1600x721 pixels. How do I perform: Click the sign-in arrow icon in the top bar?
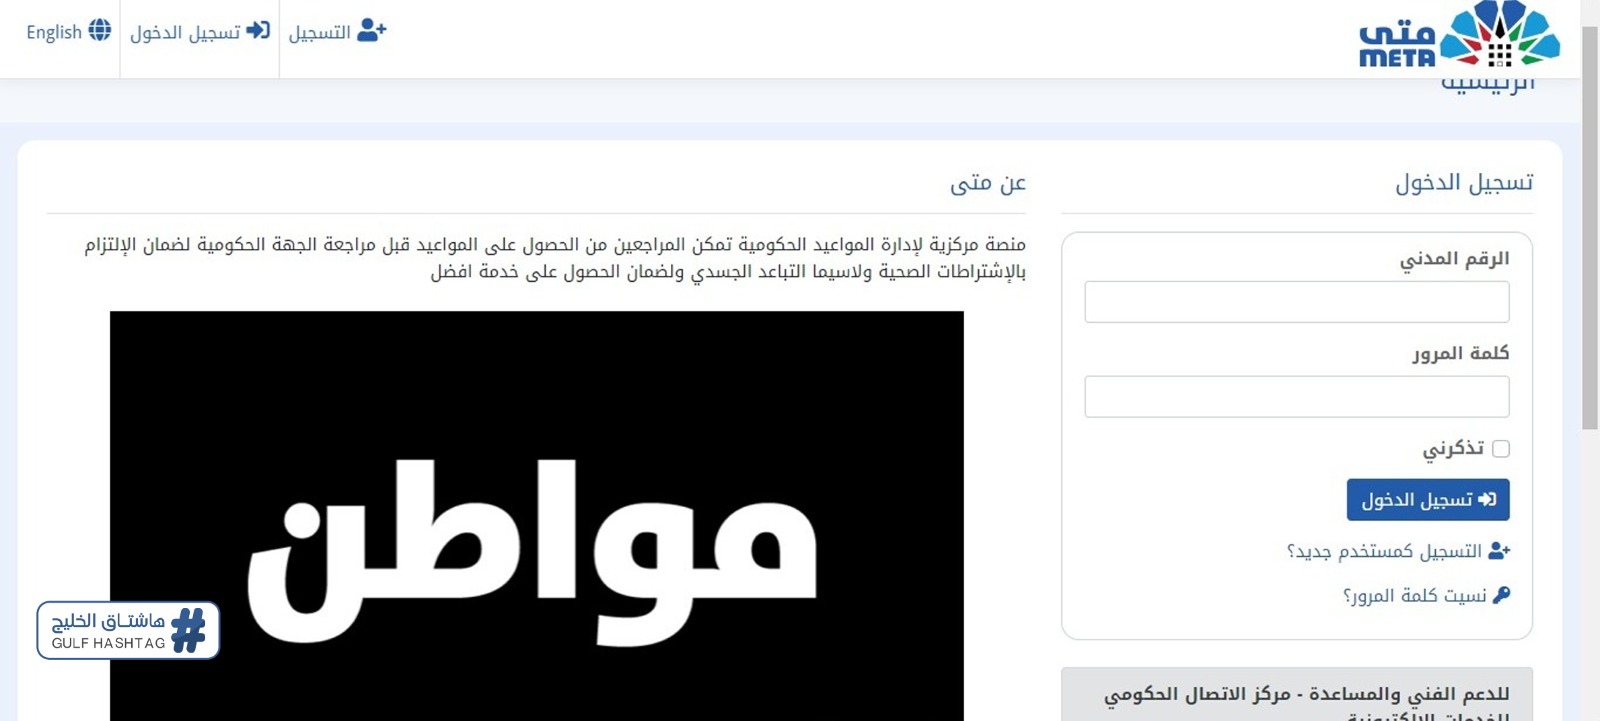point(258,30)
